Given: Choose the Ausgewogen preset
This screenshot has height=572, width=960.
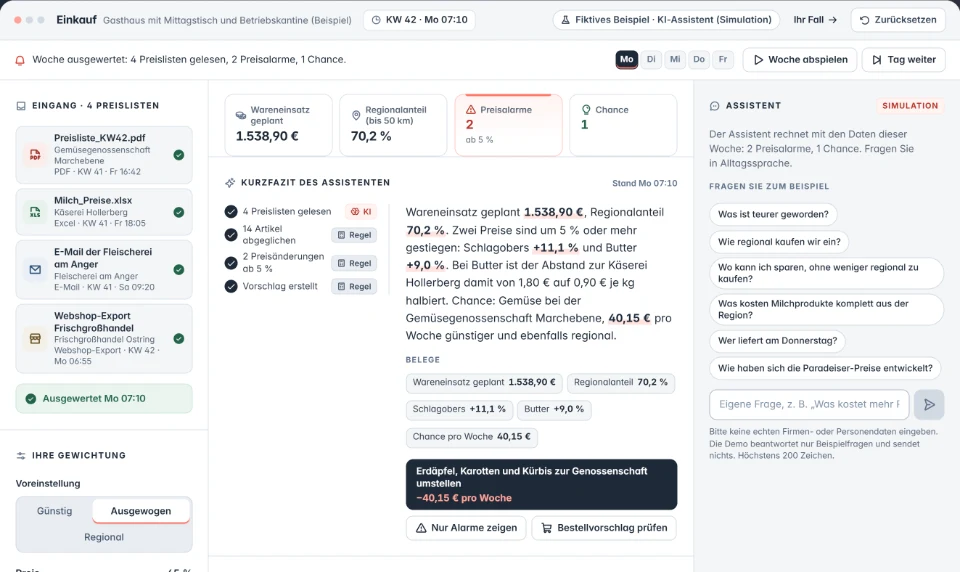Looking at the screenshot, I should coord(141,511).
